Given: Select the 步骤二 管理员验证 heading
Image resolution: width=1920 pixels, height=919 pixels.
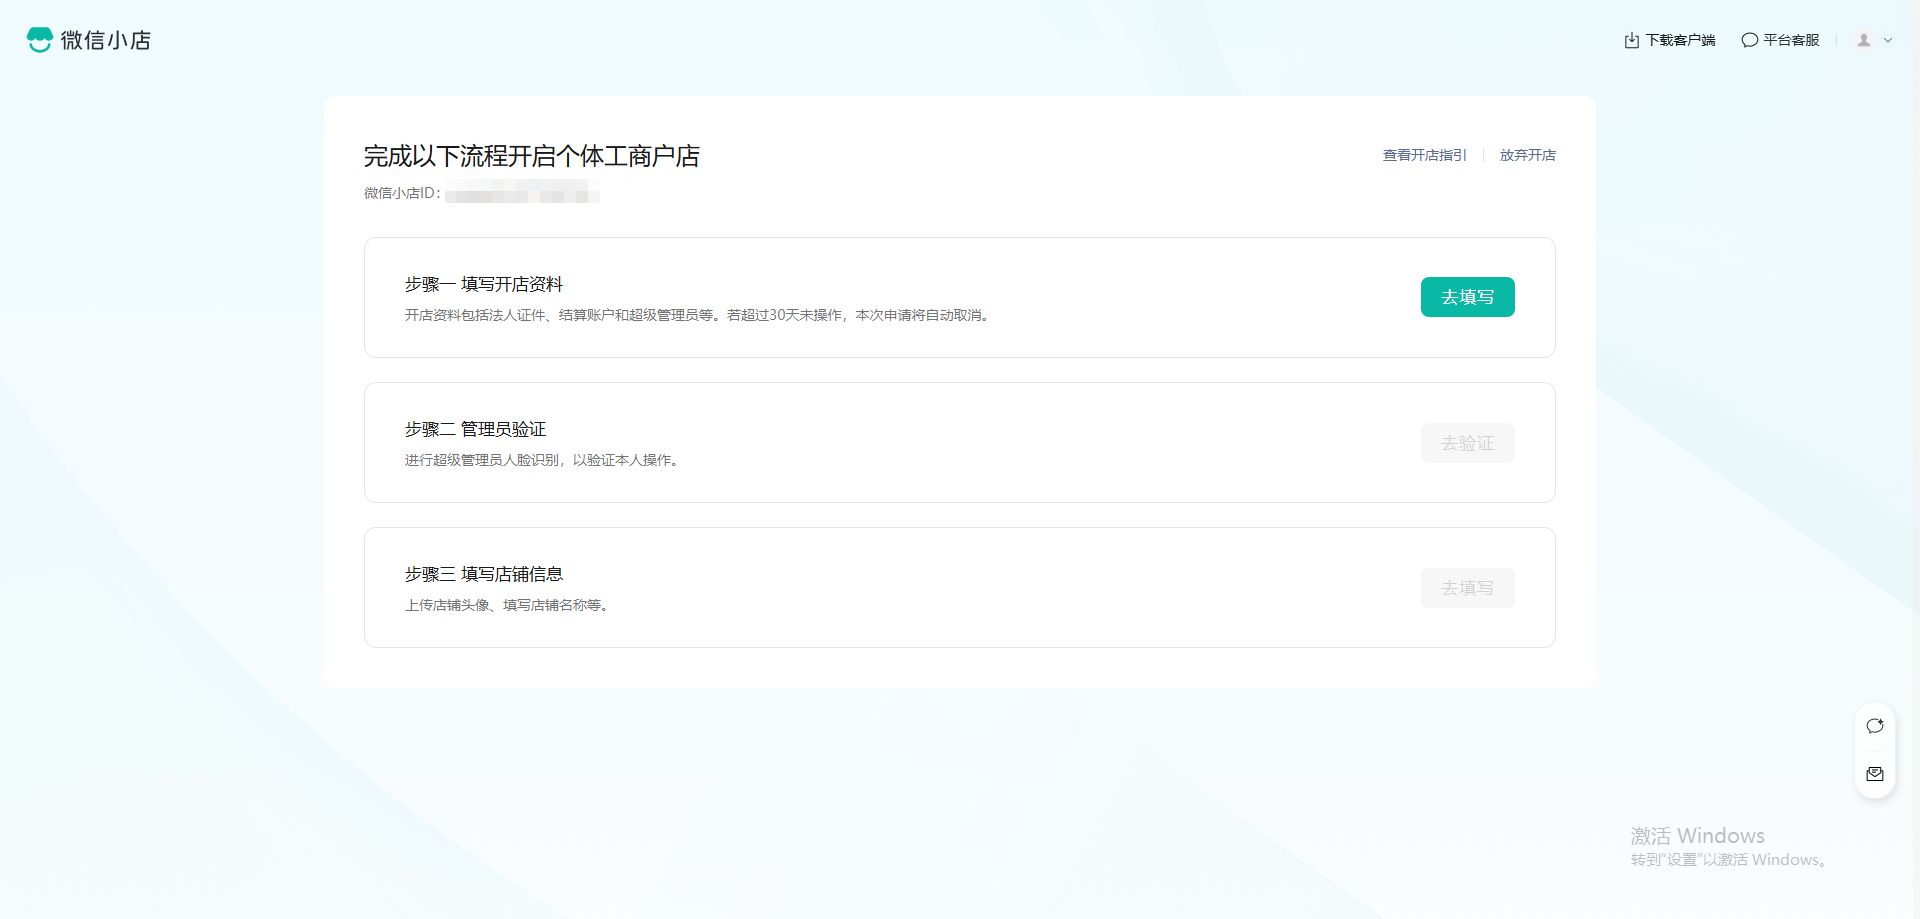Looking at the screenshot, I should (x=475, y=429).
